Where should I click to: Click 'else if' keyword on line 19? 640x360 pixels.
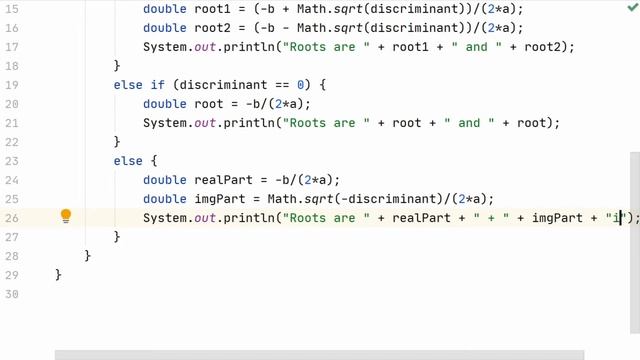(139, 85)
